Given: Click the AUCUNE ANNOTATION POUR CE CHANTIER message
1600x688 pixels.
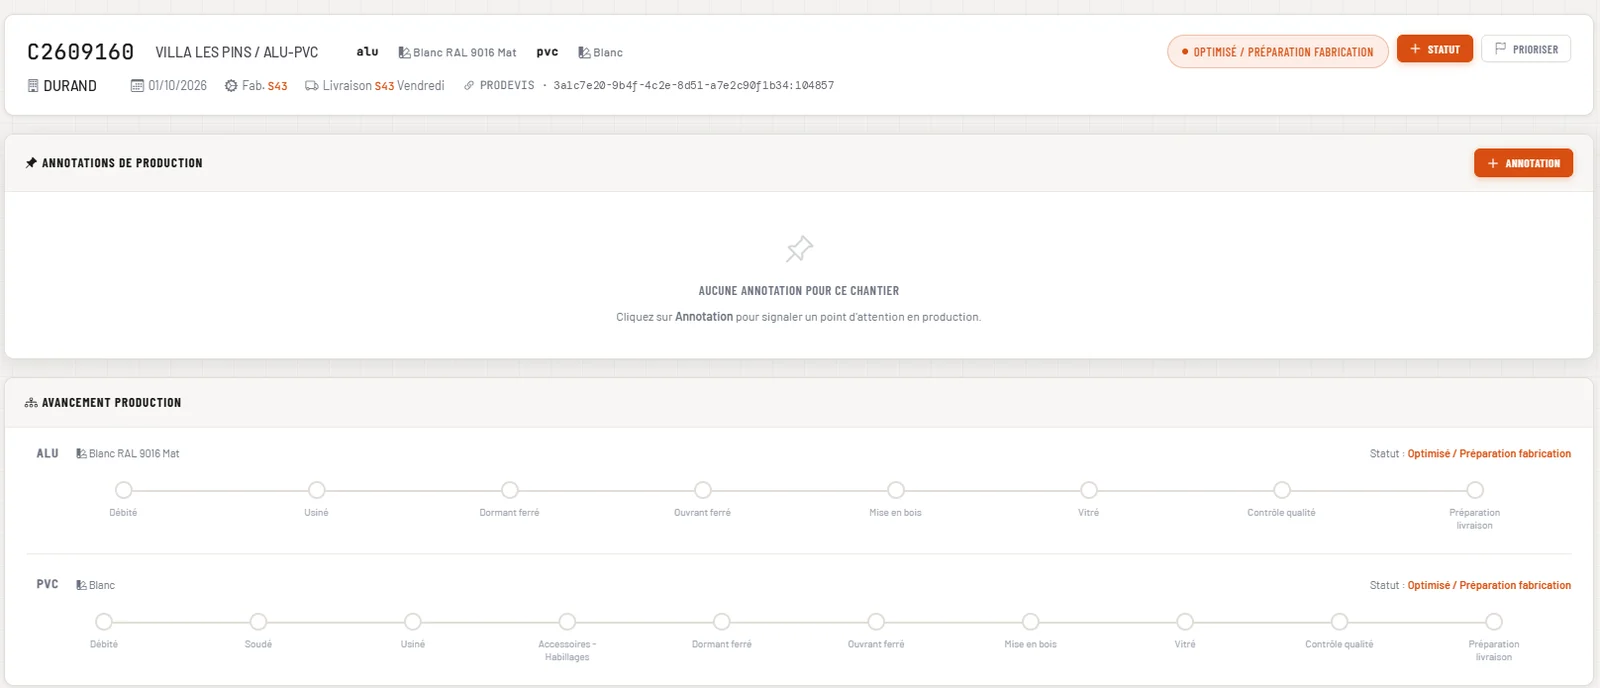Looking at the screenshot, I should [x=799, y=291].
